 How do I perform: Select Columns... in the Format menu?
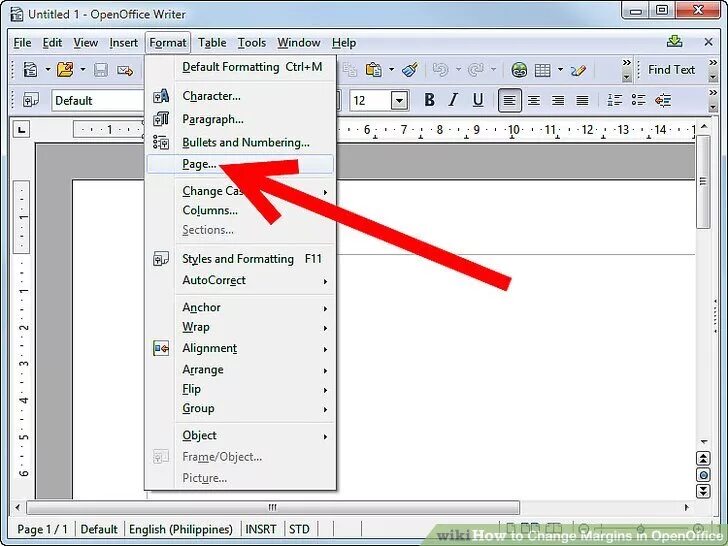[240, 210]
